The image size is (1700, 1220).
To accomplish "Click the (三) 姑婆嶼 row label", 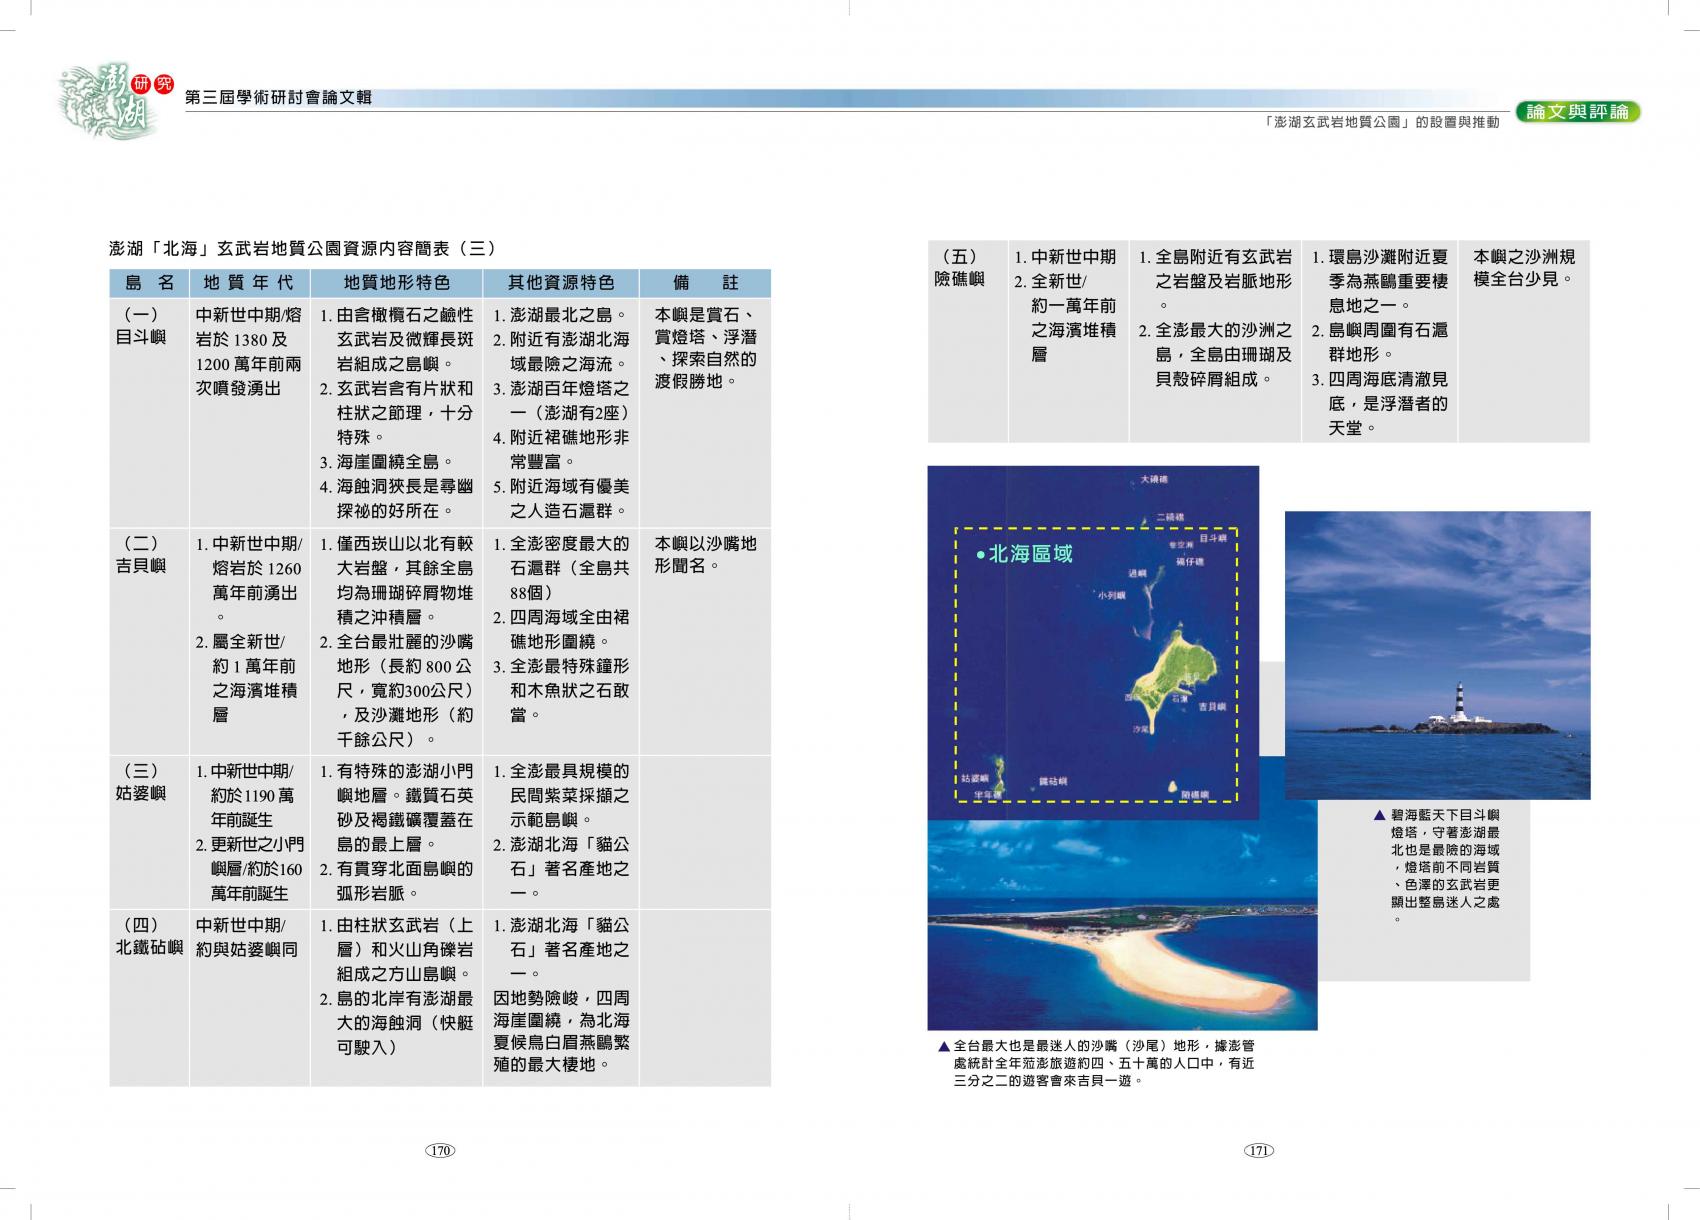I will [x=140, y=782].
